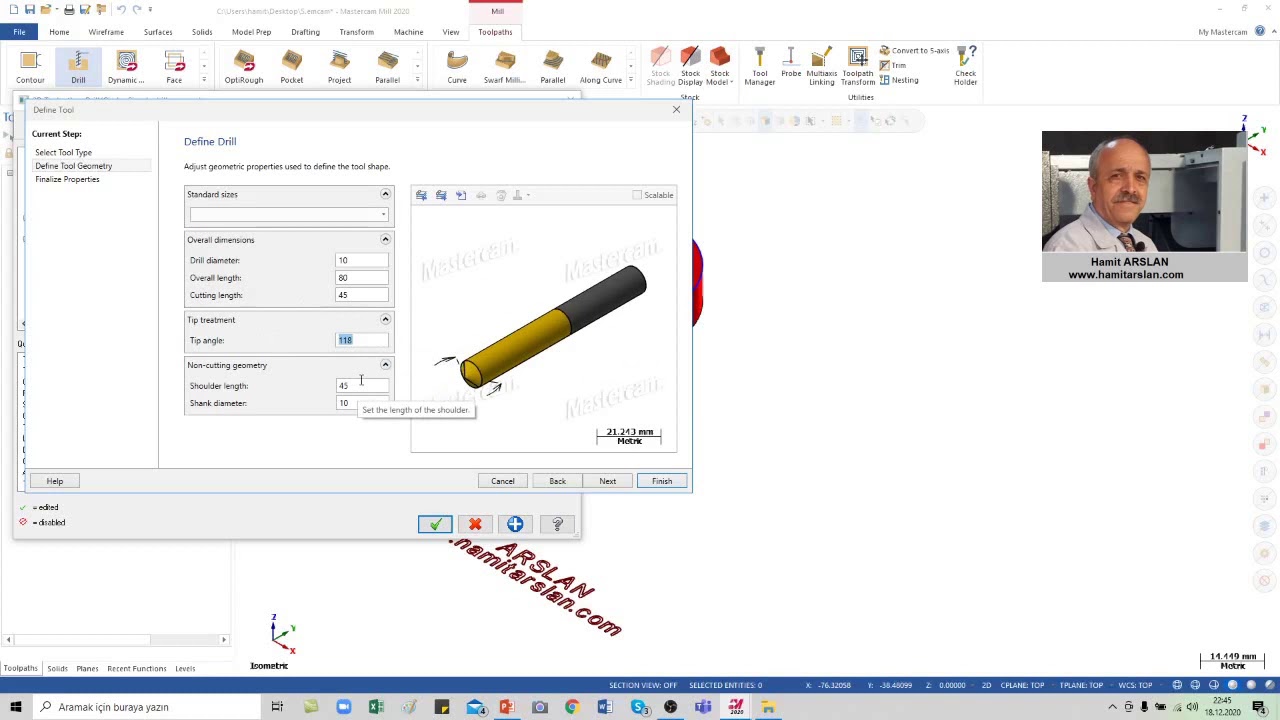Expand the 3D toolpath gallery arrow
Screen dimensions: 1280x720
[418, 80]
